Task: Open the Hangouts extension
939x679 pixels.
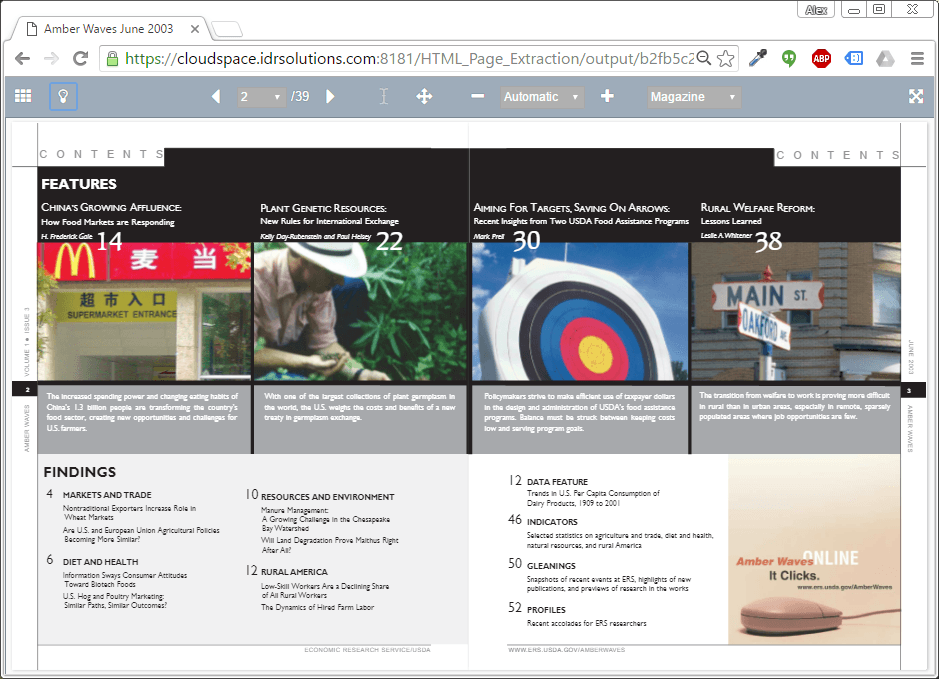Action: click(789, 58)
